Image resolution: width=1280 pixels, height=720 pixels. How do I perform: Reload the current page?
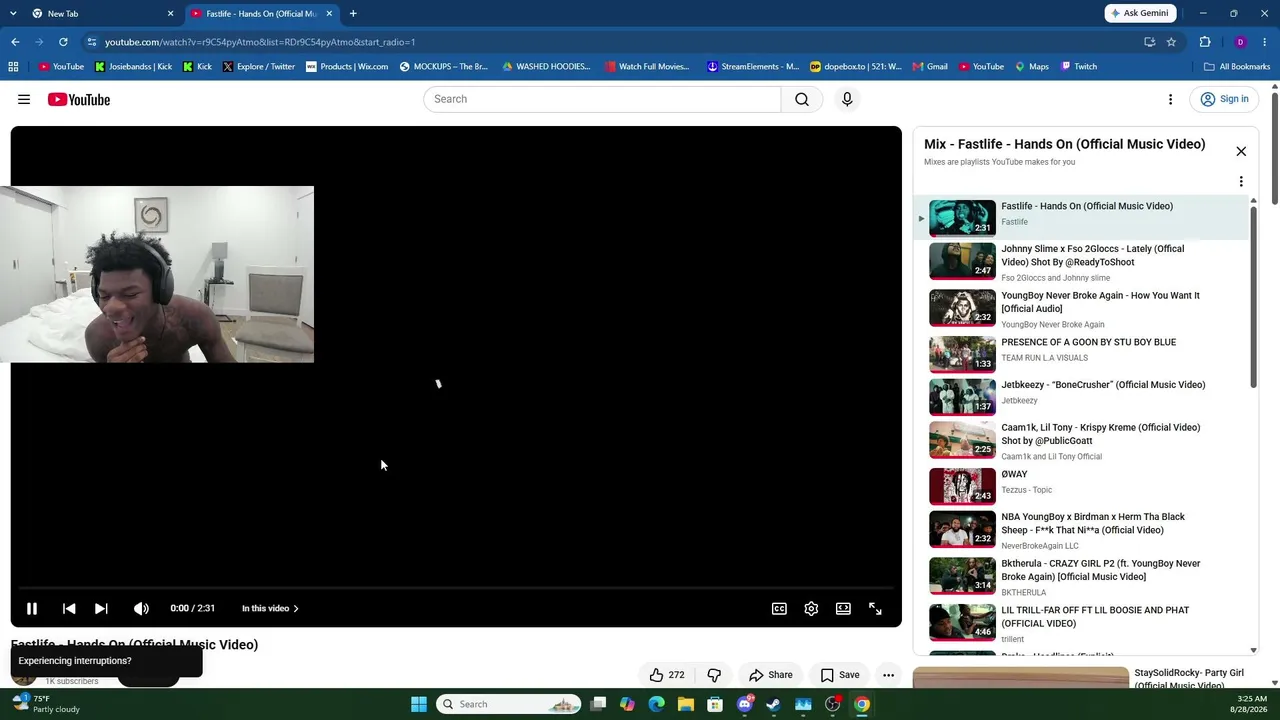coord(63,42)
